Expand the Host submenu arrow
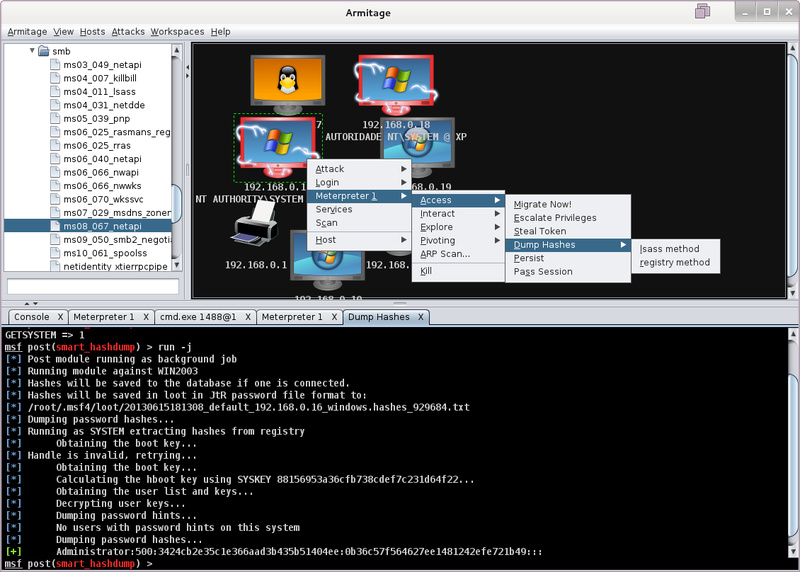The image size is (800, 572). coord(404,239)
